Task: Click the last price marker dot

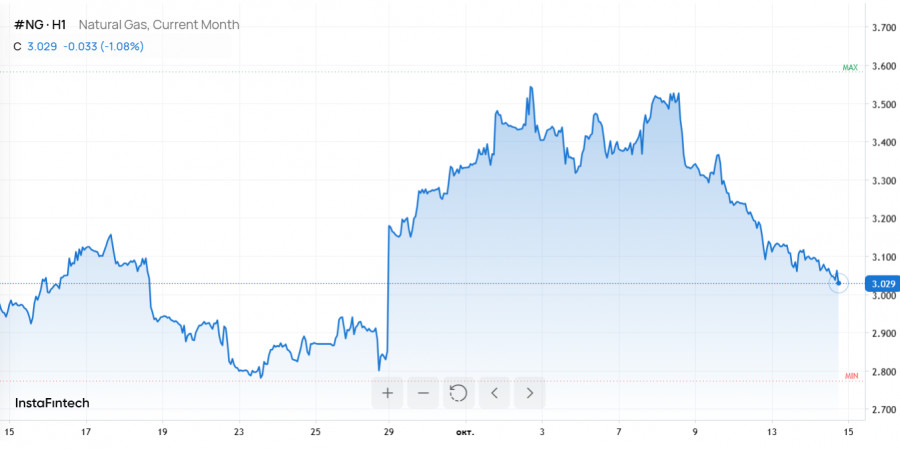Action: click(x=838, y=283)
